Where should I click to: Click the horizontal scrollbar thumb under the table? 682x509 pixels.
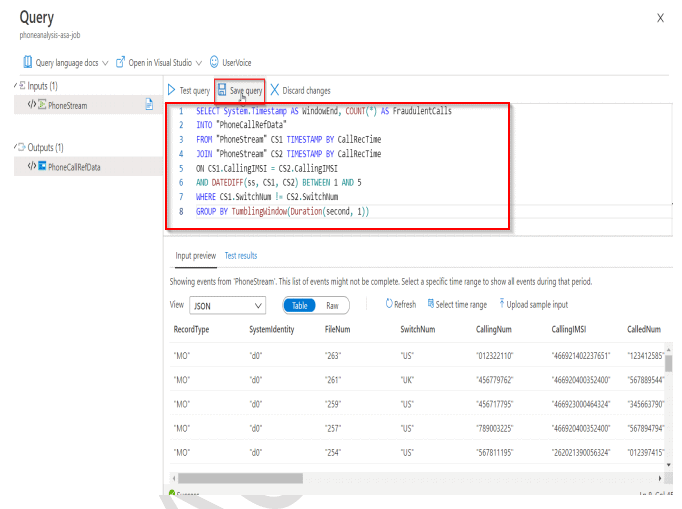241,479
